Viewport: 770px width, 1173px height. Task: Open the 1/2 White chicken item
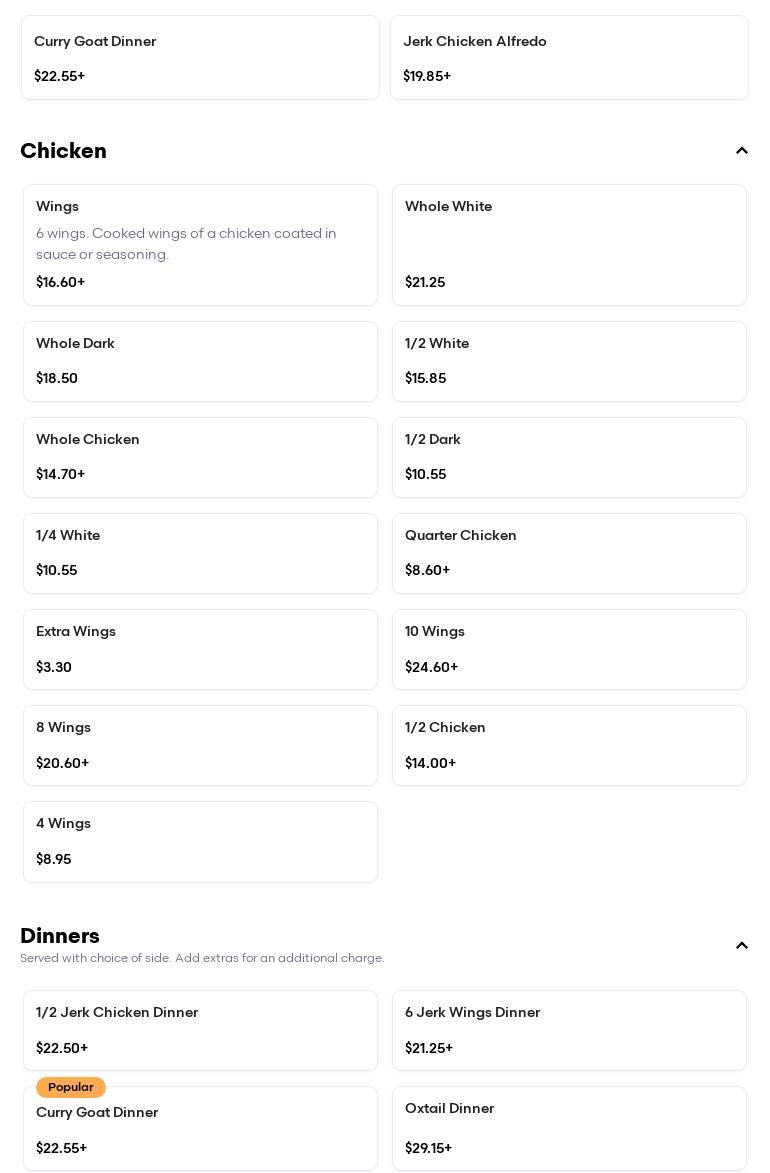click(x=569, y=361)
